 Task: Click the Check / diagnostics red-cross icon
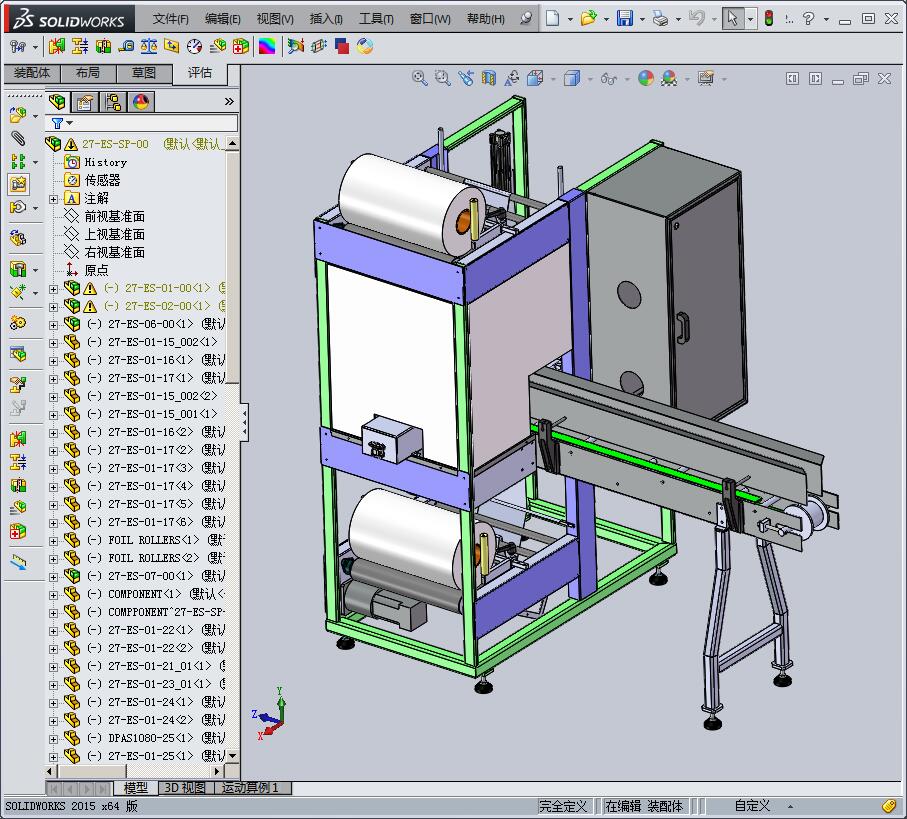[241, 46]
